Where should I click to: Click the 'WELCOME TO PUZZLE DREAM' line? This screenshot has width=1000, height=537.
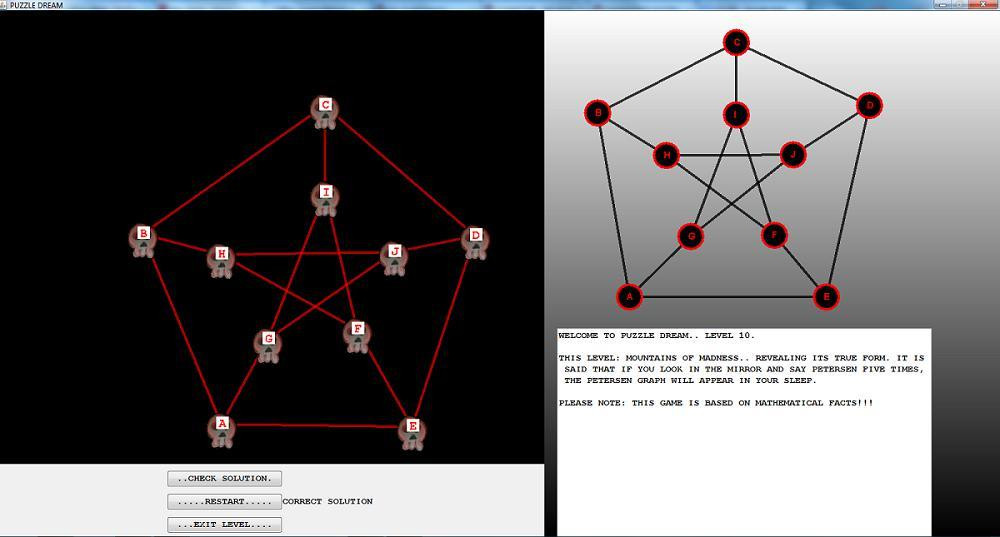[656, 335]
